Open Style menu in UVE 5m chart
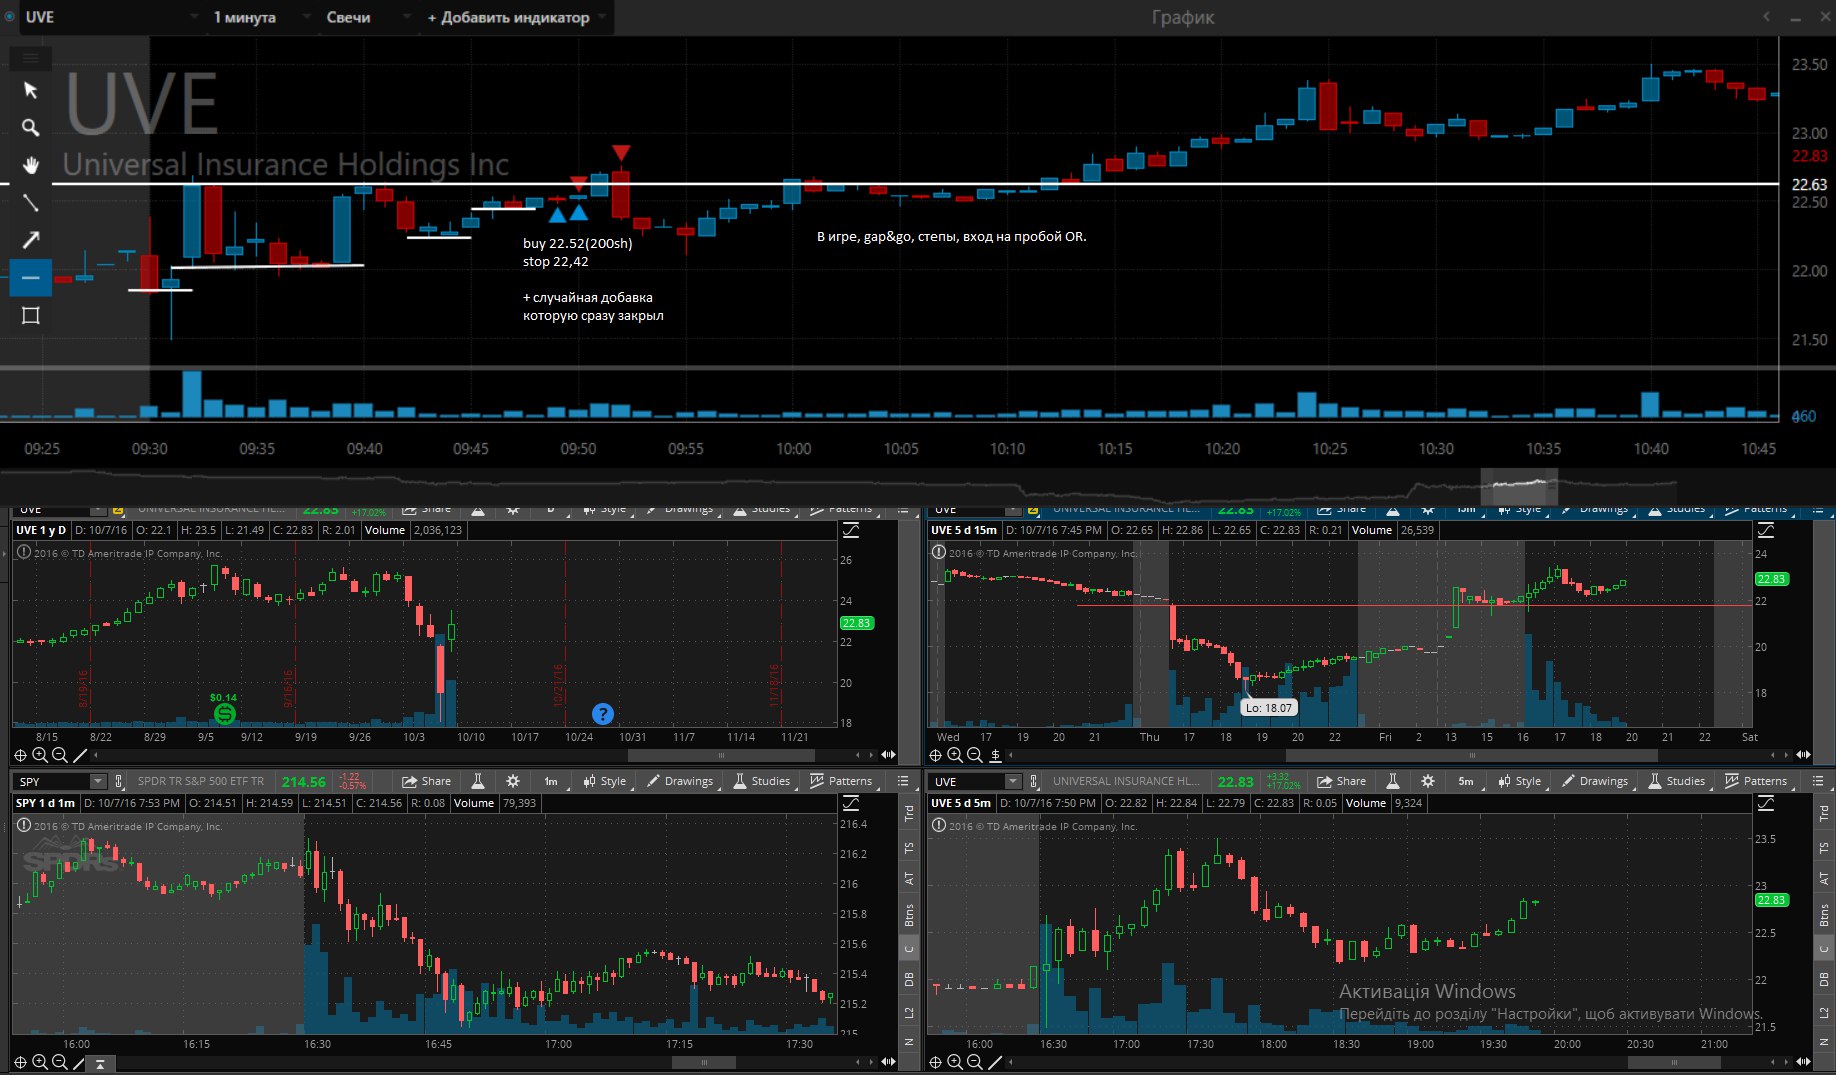Viewport: 1836px width, 1075px height. [x=1520, y=781]
